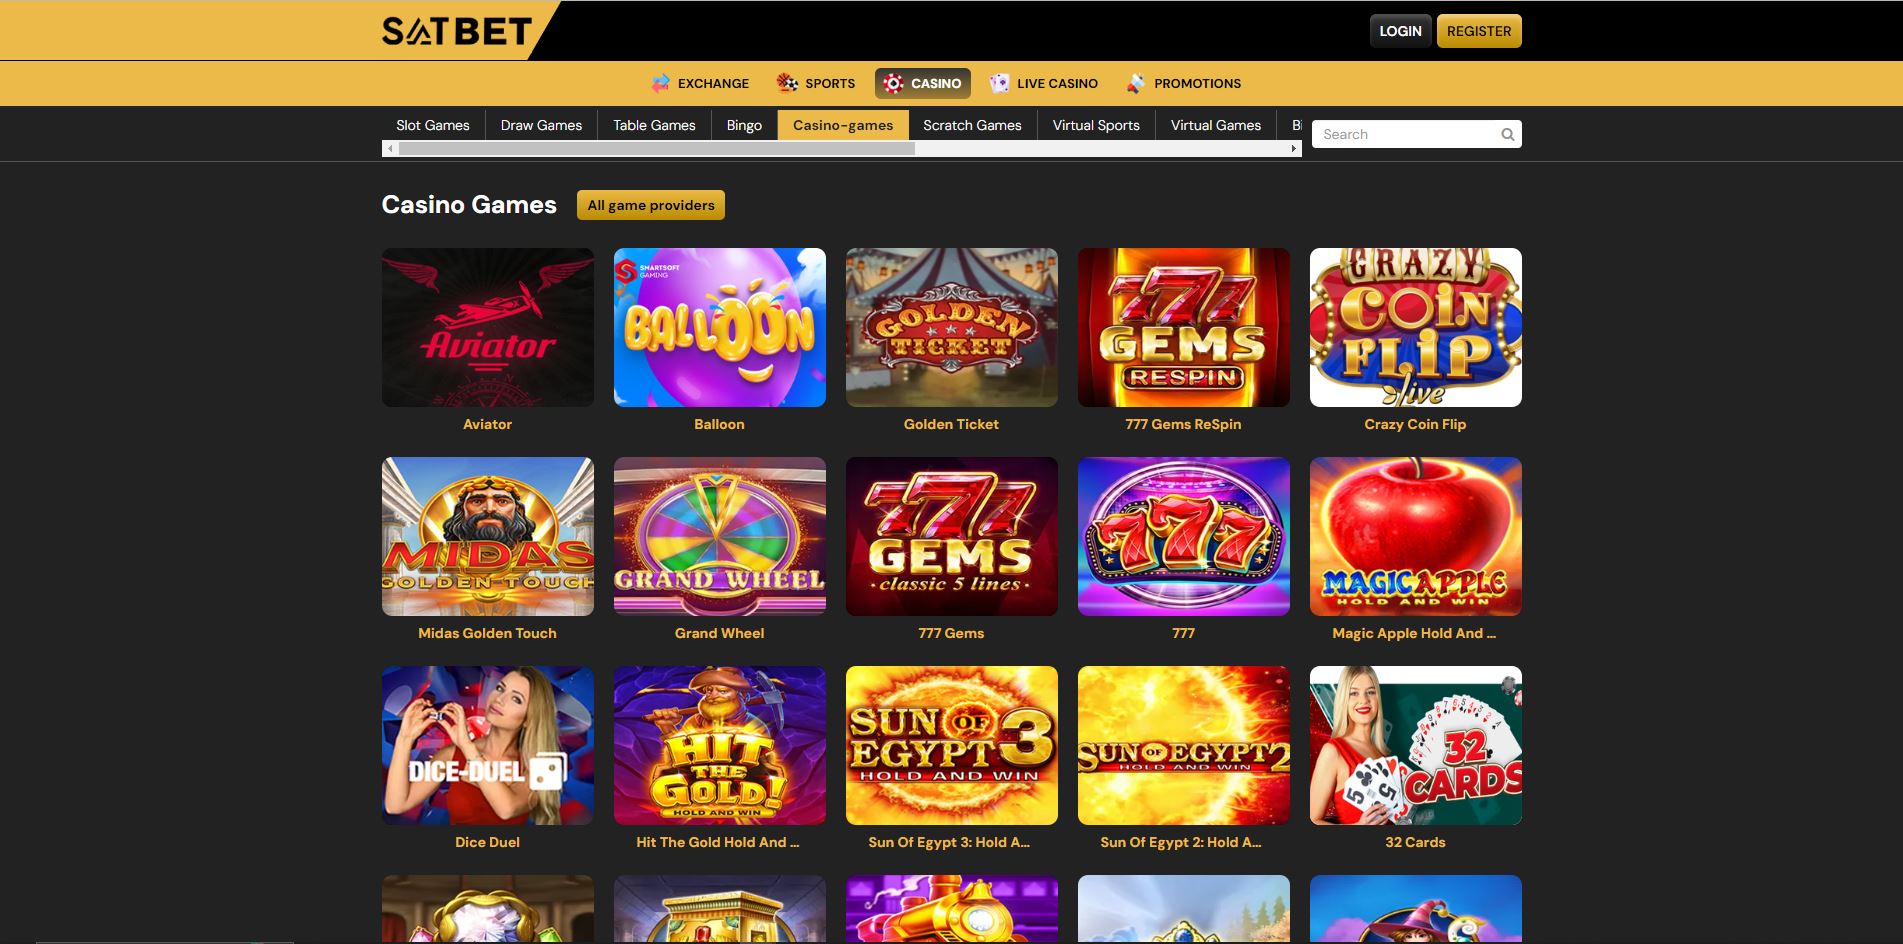Click the REGISTER button
Viewport: 1903px width, 944px height.
click(x=1479, y=31)
